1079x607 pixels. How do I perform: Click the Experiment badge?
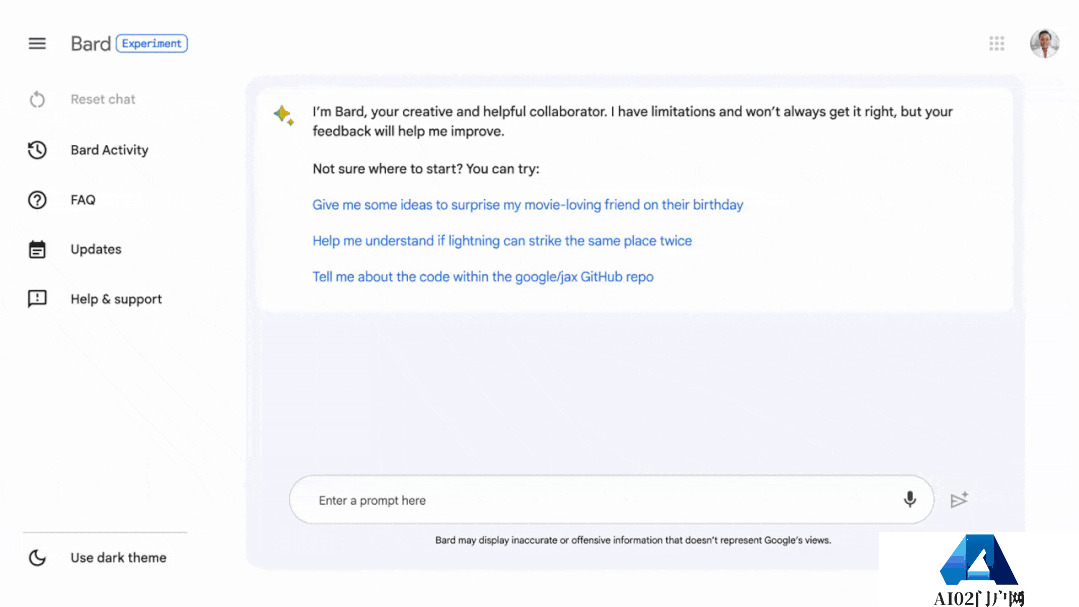tap(151, 43)
